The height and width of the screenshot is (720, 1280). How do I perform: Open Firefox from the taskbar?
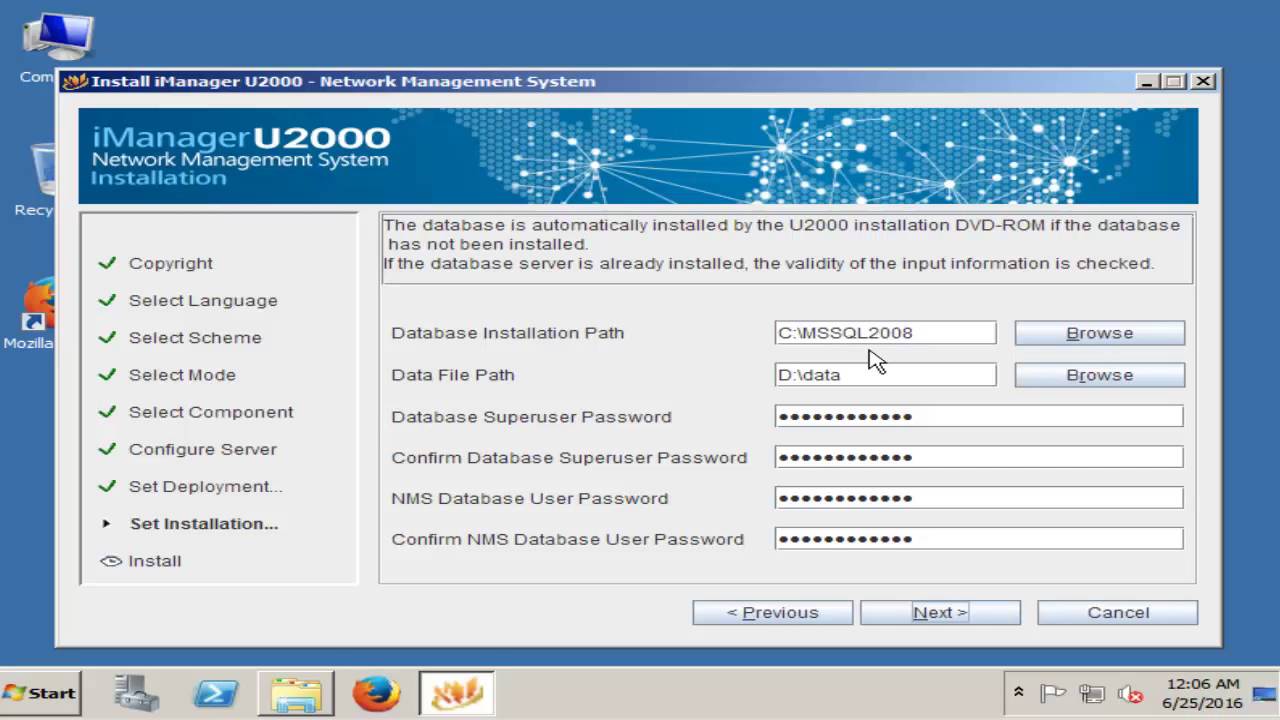pos(376,693)
